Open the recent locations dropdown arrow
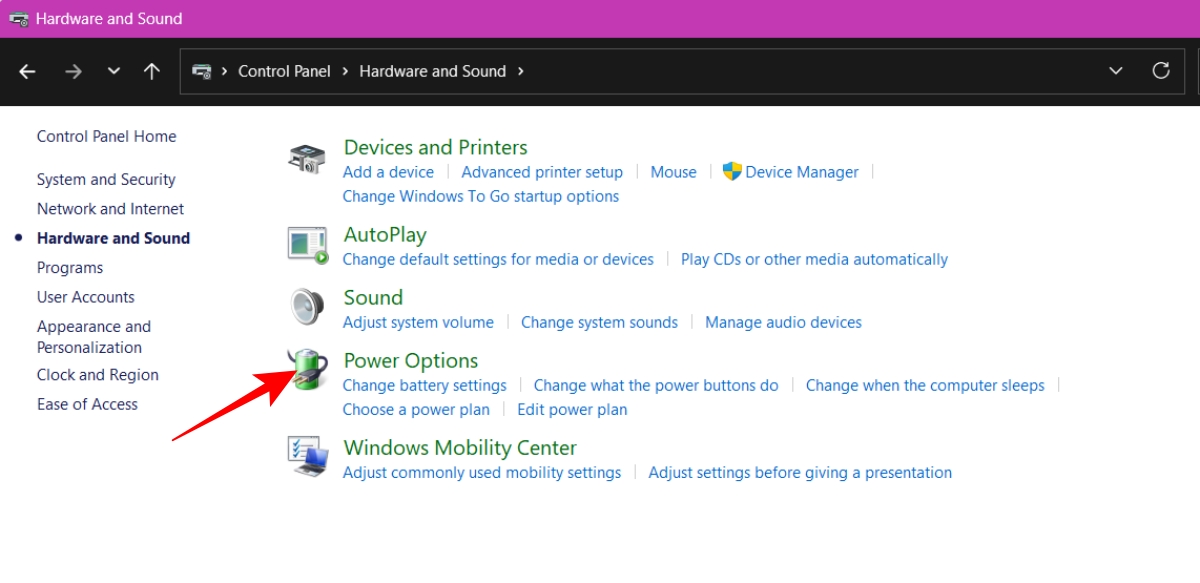 (x=113, y=71)
